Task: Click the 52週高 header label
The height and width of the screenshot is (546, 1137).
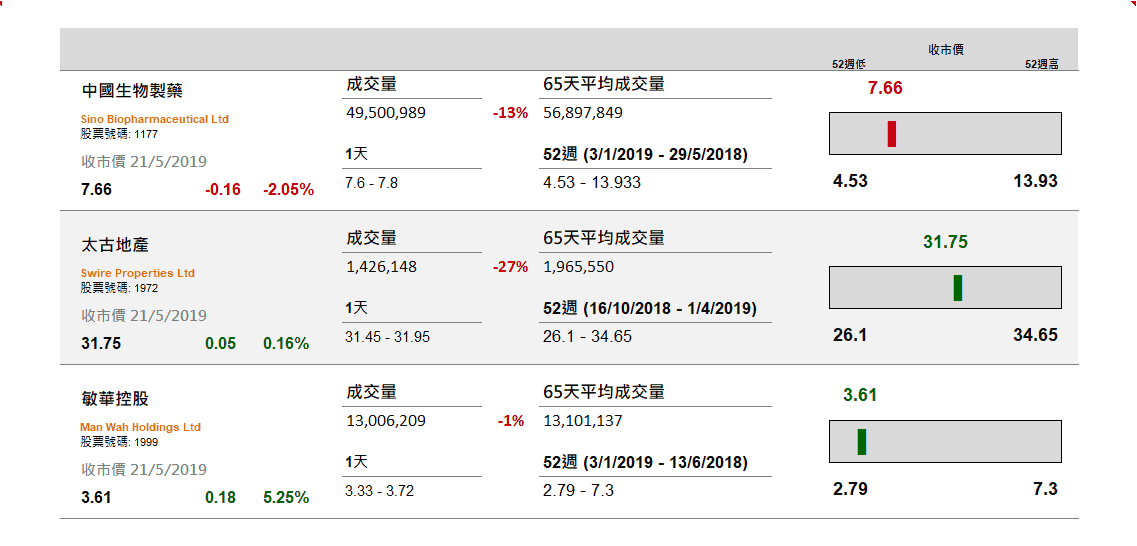Action: click(1041, 64)
